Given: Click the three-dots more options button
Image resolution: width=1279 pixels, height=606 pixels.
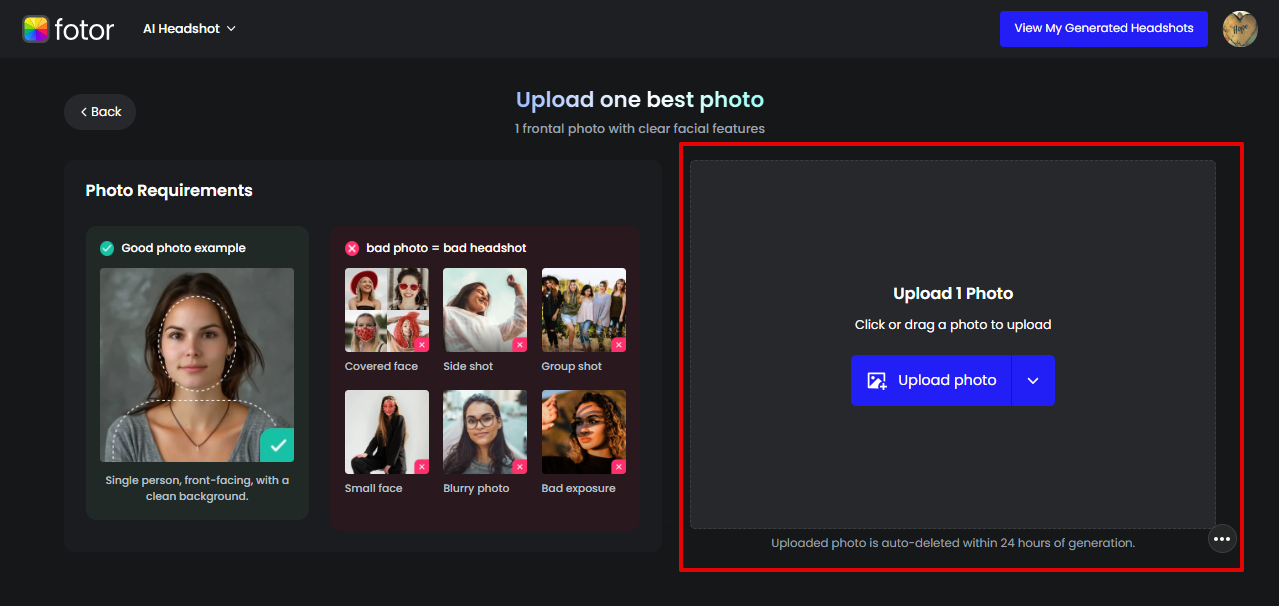Looking at the screenshot, I should [1222, 538].
